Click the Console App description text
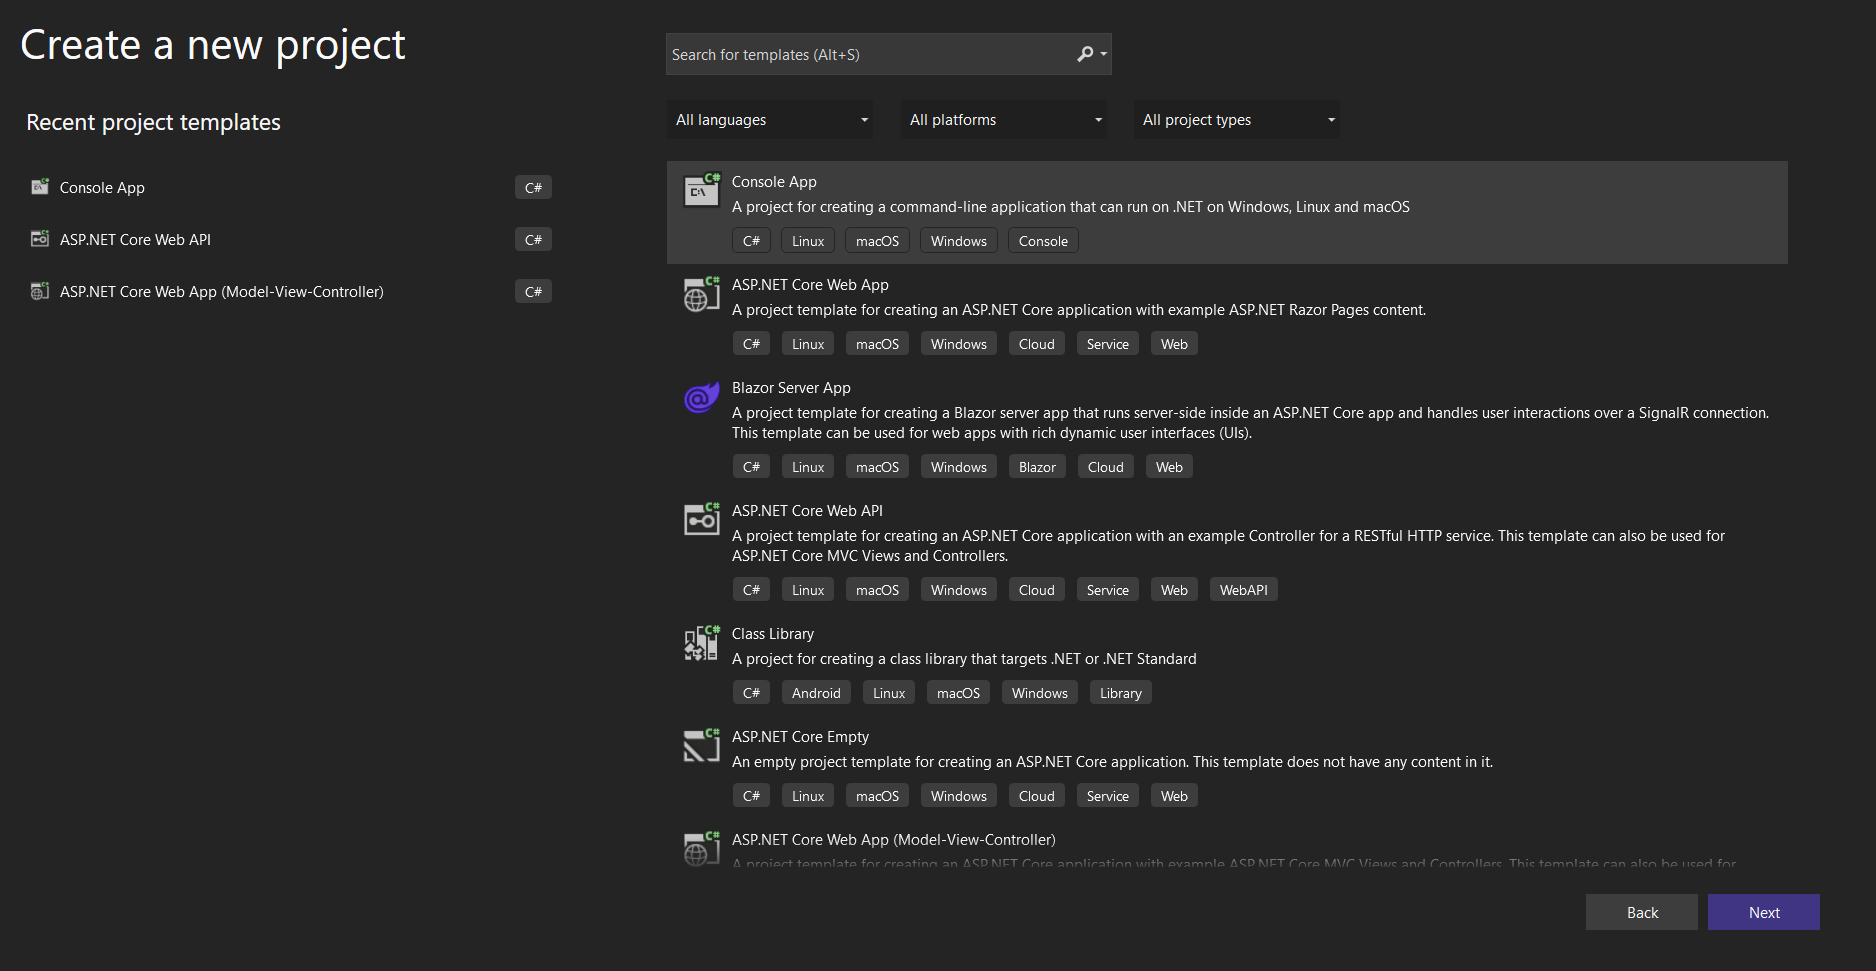The width and height of the screenshot is (1876, 971). coord(1070,207)
